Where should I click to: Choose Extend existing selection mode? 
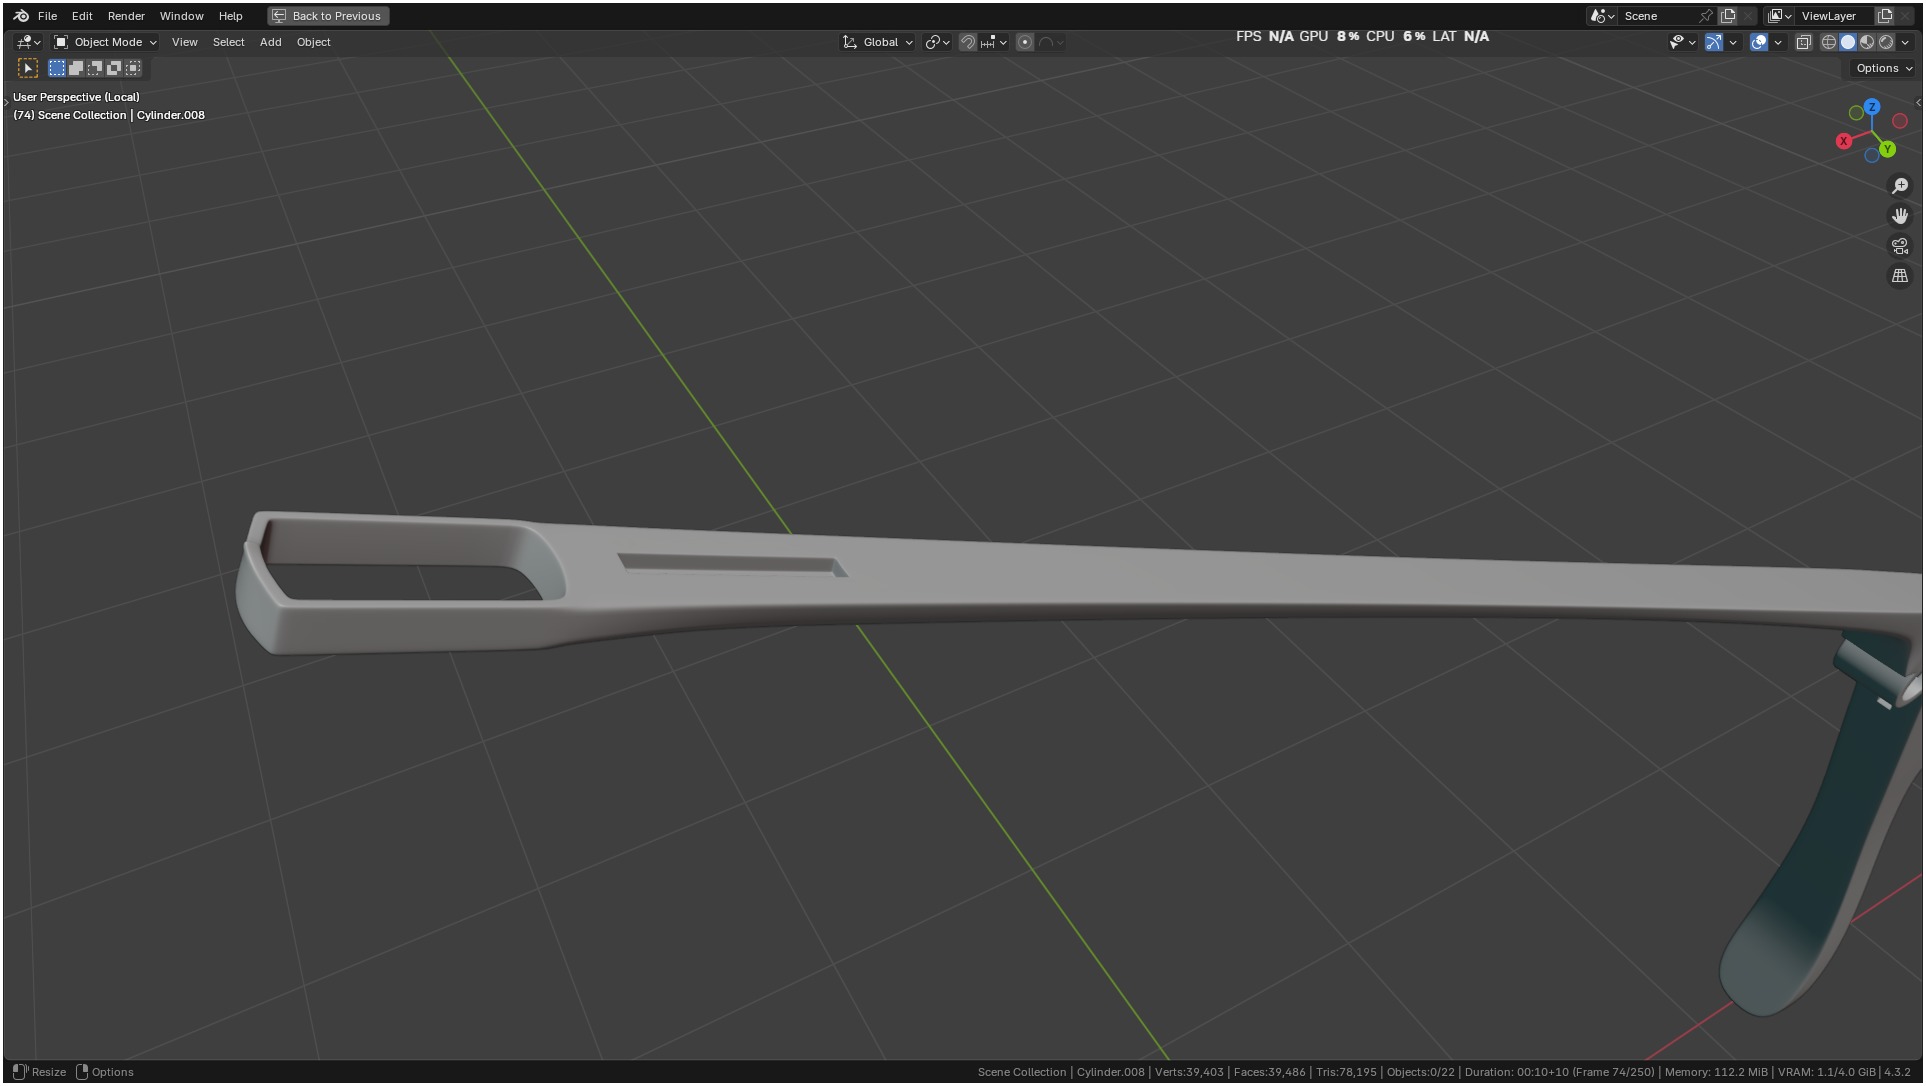76,68
